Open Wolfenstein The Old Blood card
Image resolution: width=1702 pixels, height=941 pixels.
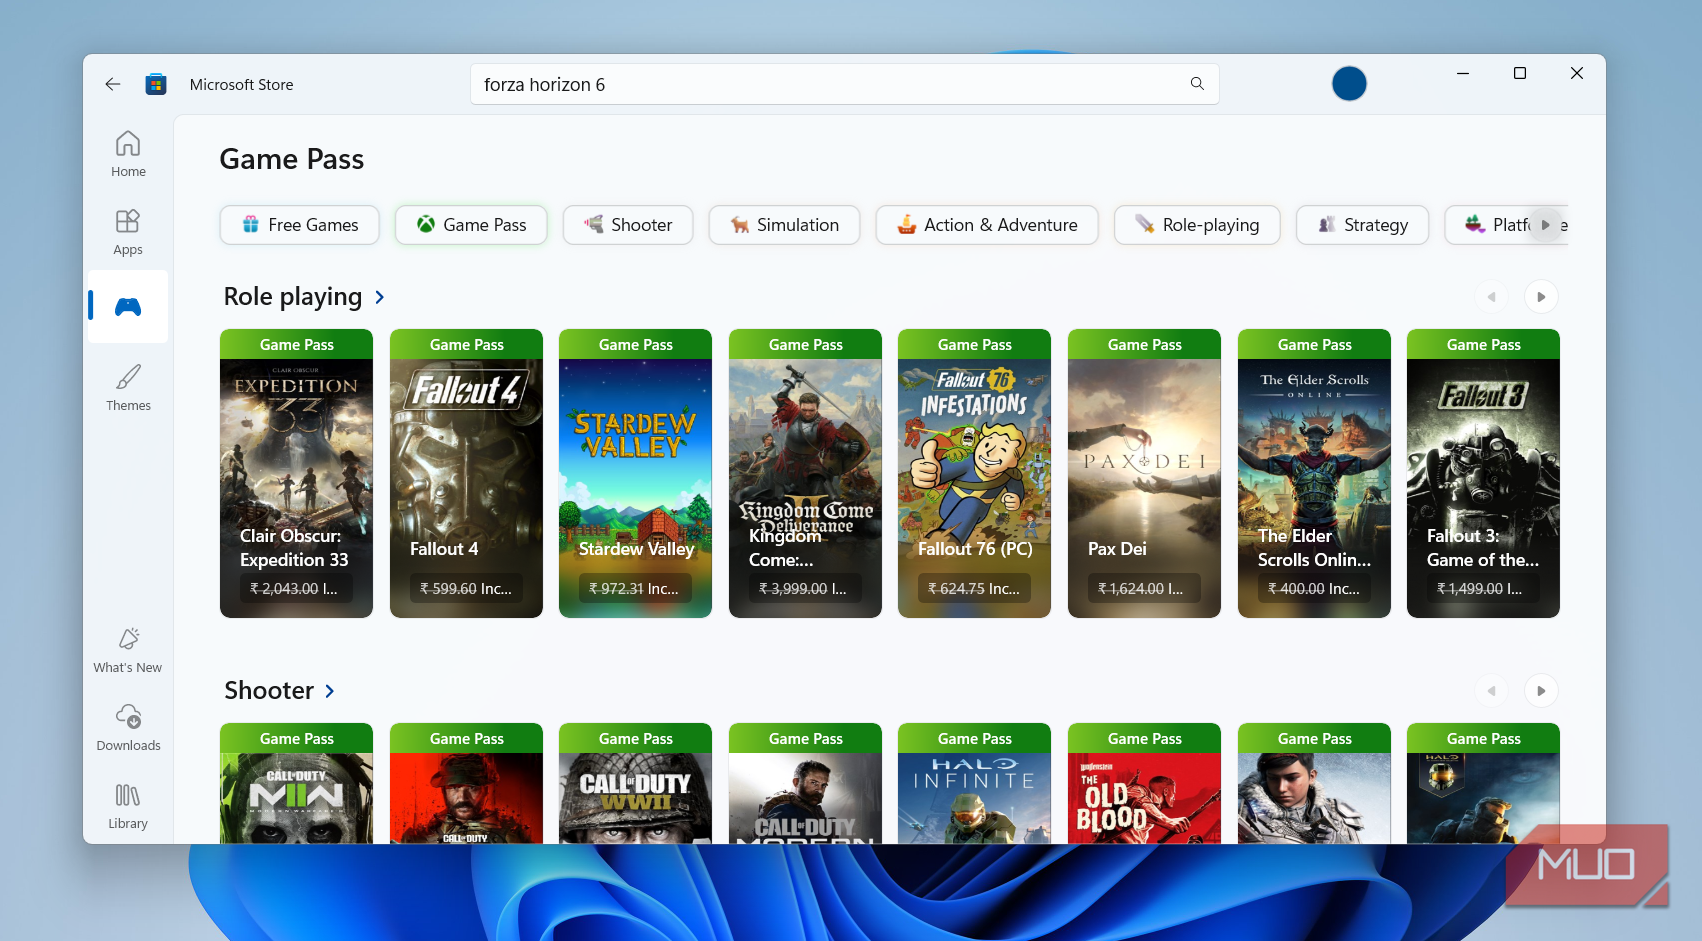point(1144,783)
